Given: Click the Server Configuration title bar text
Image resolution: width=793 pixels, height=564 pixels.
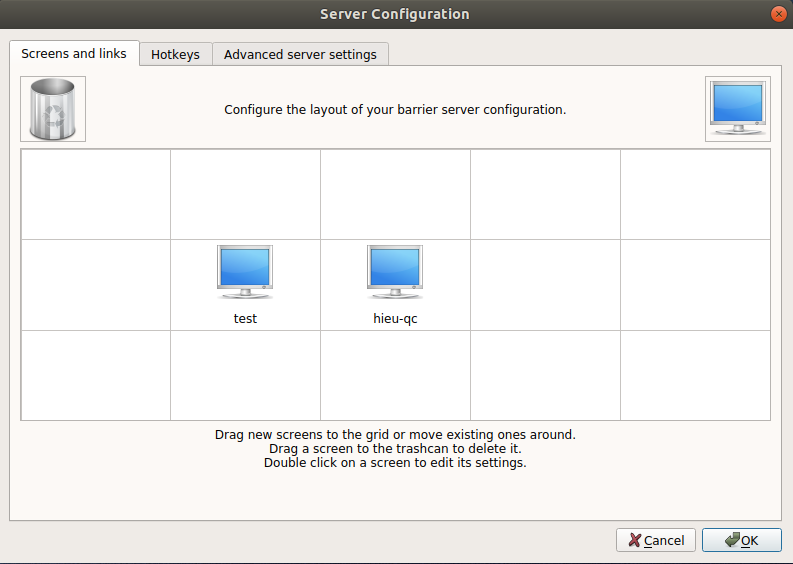Looking at the screenshot, I should 395,14.
